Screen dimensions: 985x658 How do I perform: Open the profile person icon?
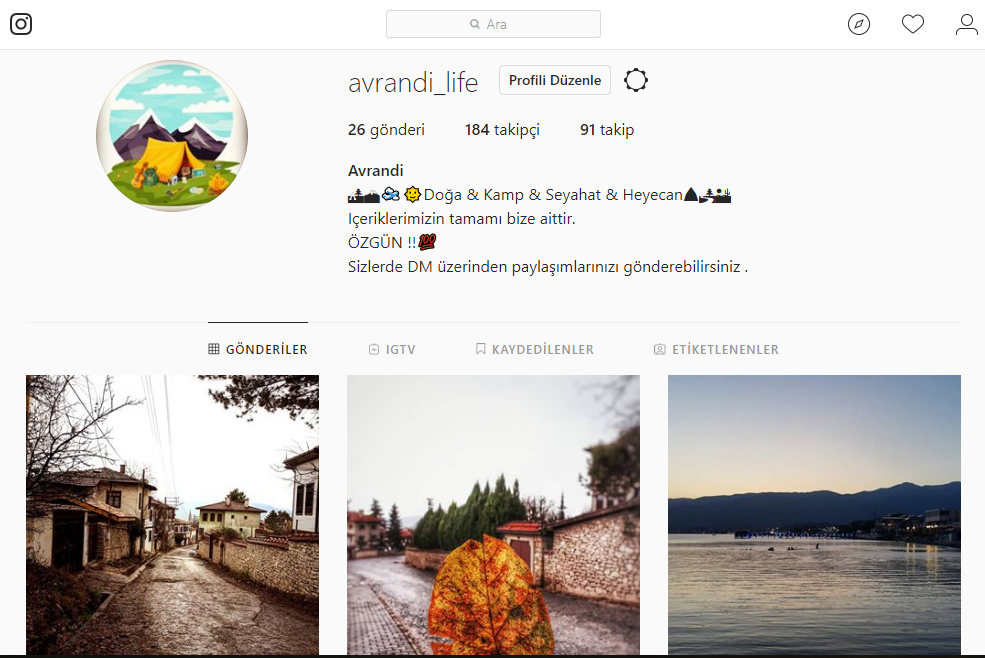(x=966, y=24)
